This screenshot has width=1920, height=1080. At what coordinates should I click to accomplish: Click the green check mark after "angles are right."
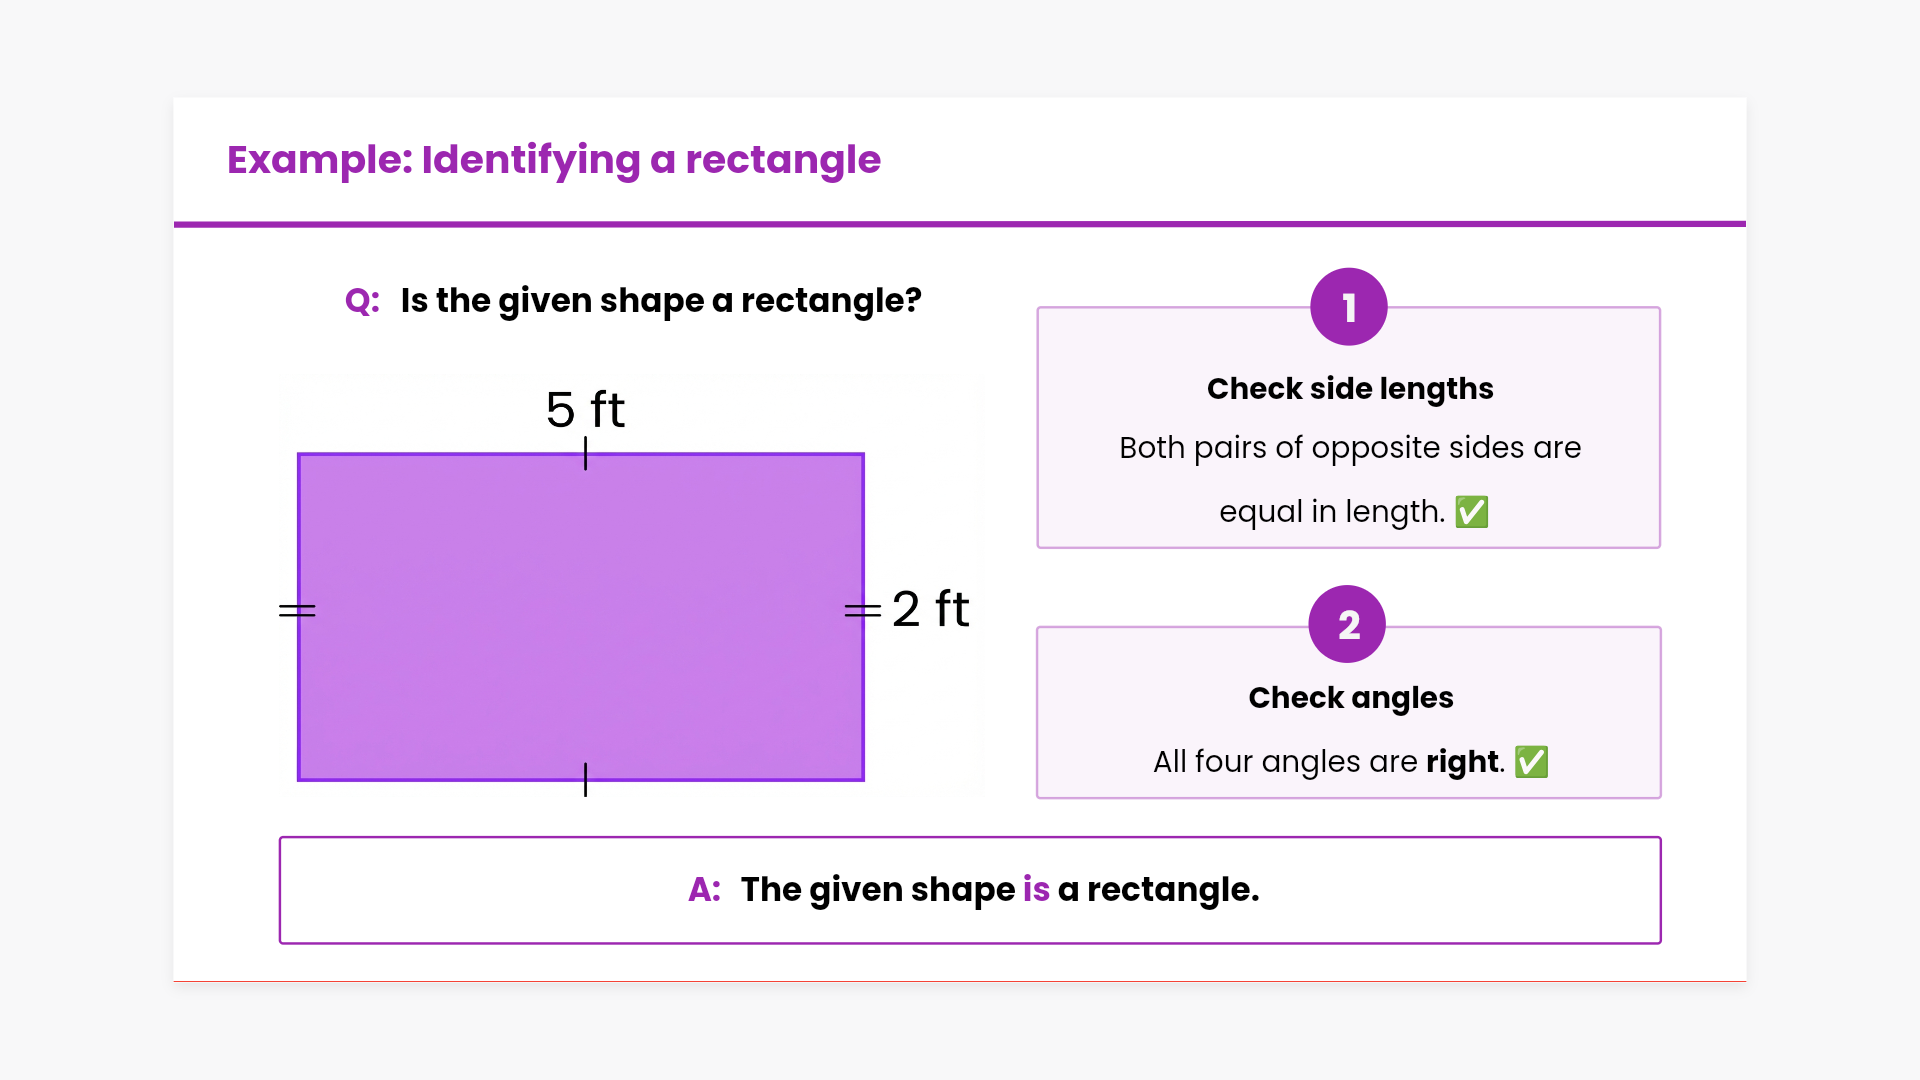(x=1531, y=762)
